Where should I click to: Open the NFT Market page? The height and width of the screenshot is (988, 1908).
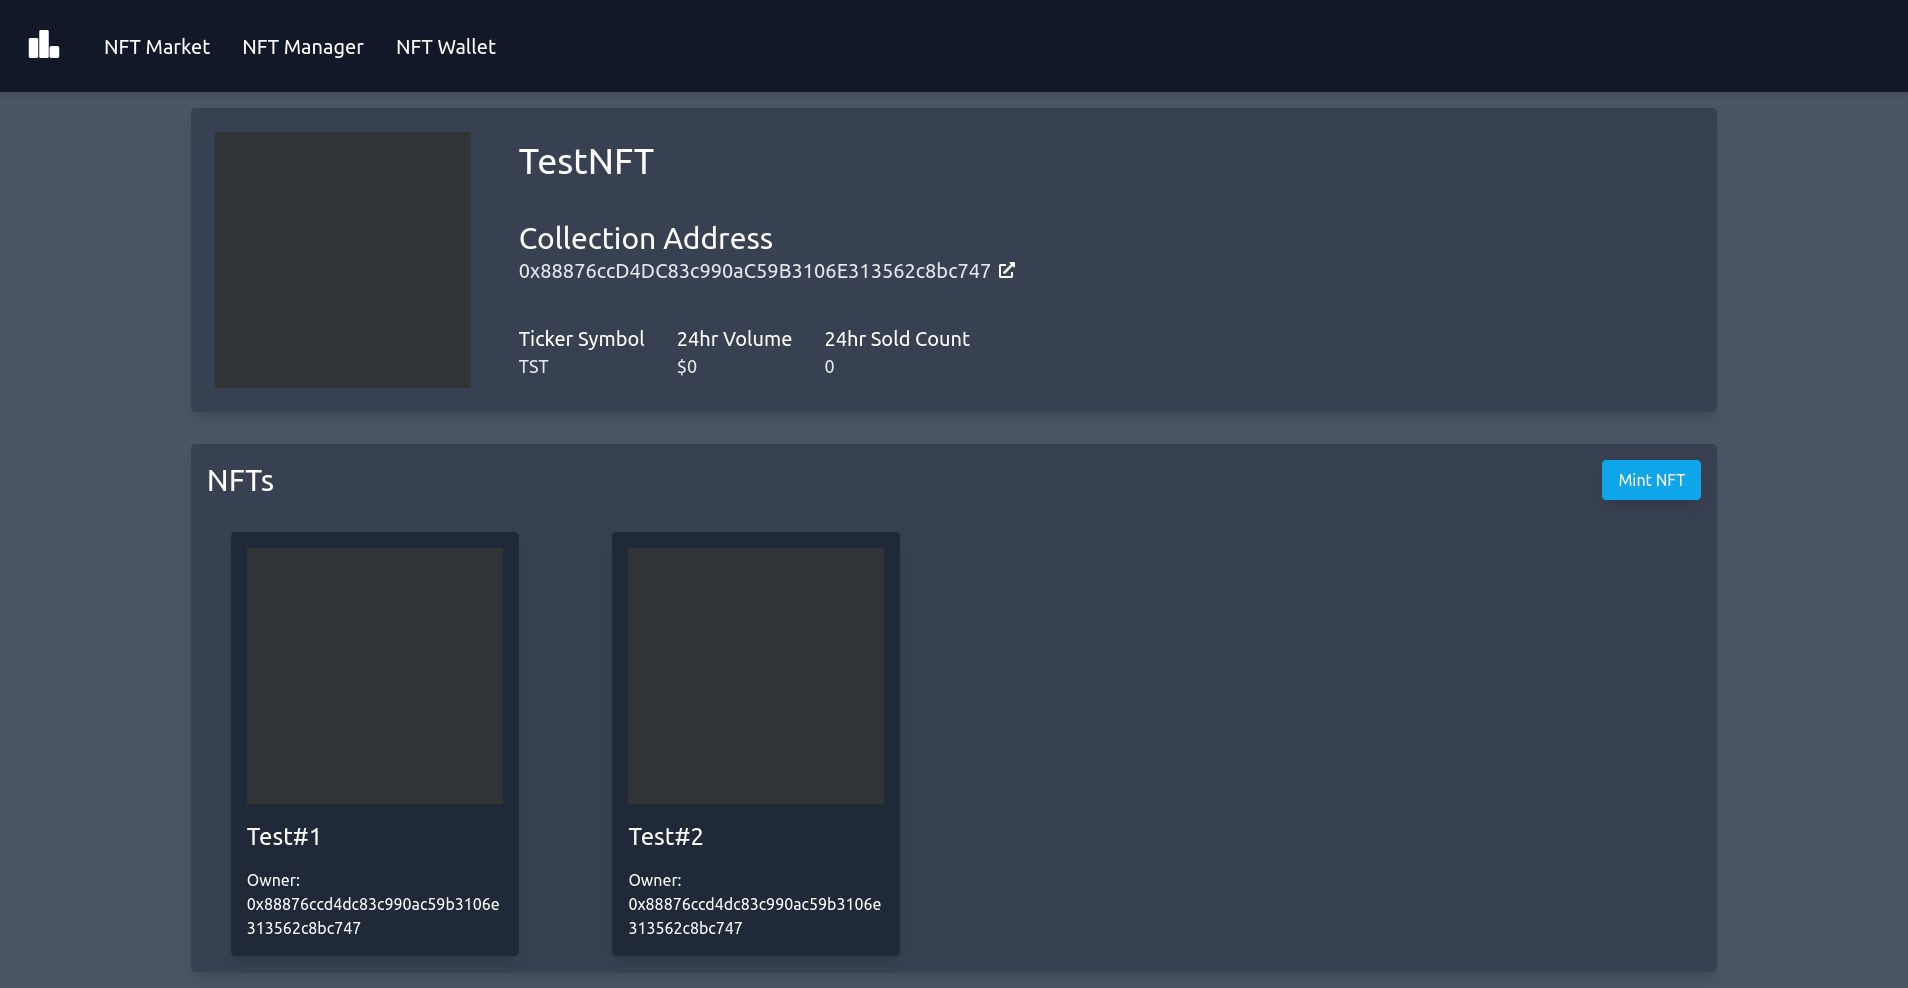[x=157, y=47]
